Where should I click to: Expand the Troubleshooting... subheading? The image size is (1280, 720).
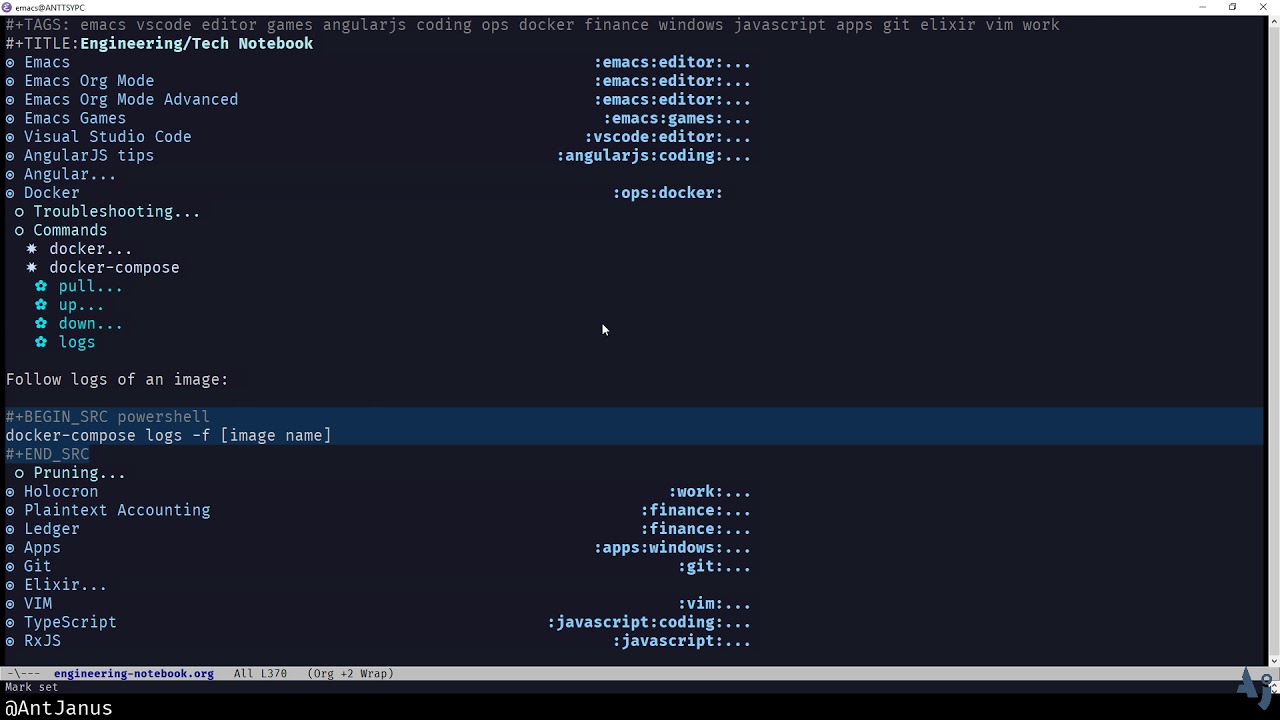116,212
